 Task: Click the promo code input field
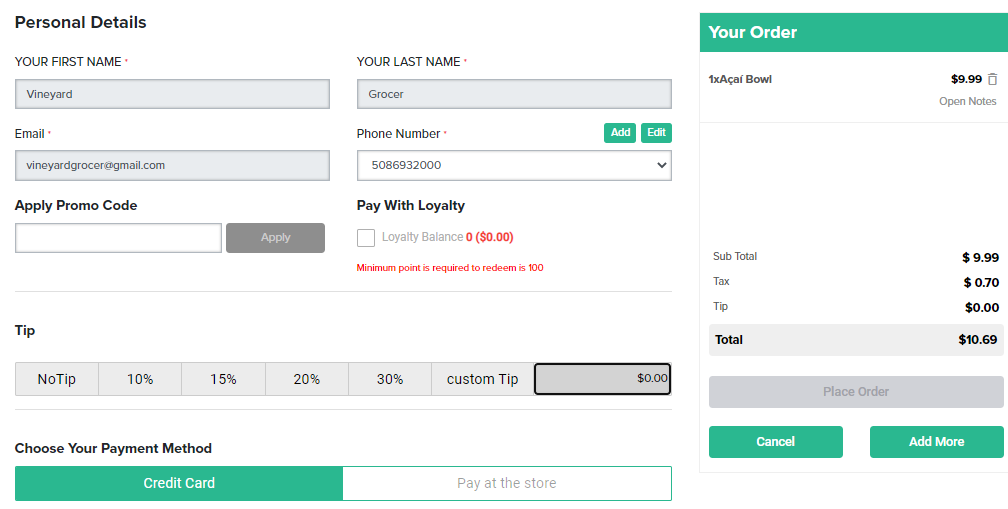(118, 238)
